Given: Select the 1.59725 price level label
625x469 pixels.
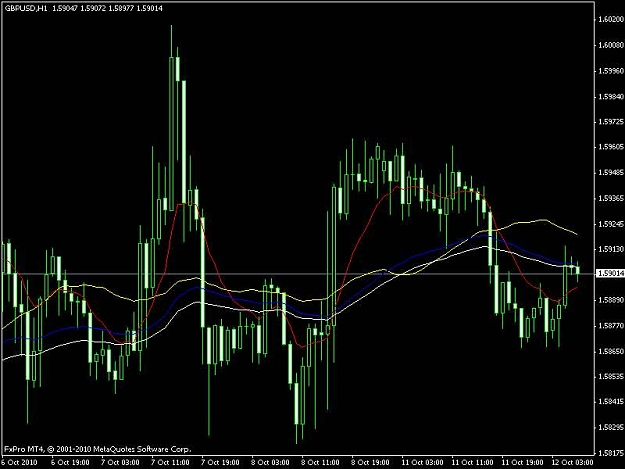Looking at the screenshot, I should point(610,122).
